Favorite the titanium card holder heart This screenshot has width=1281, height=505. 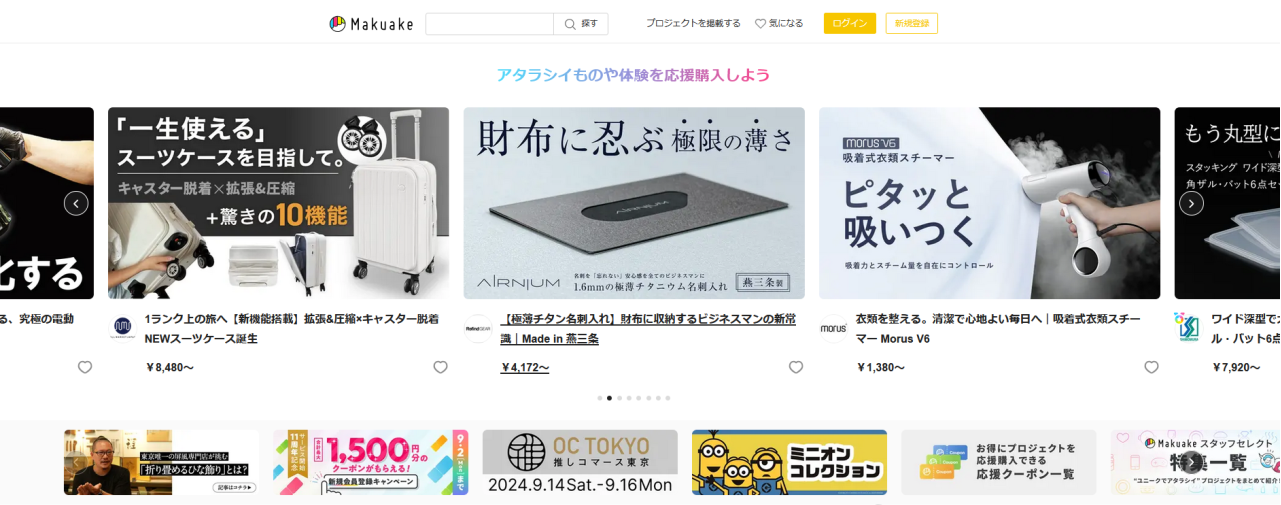click(x=796, y=367)
